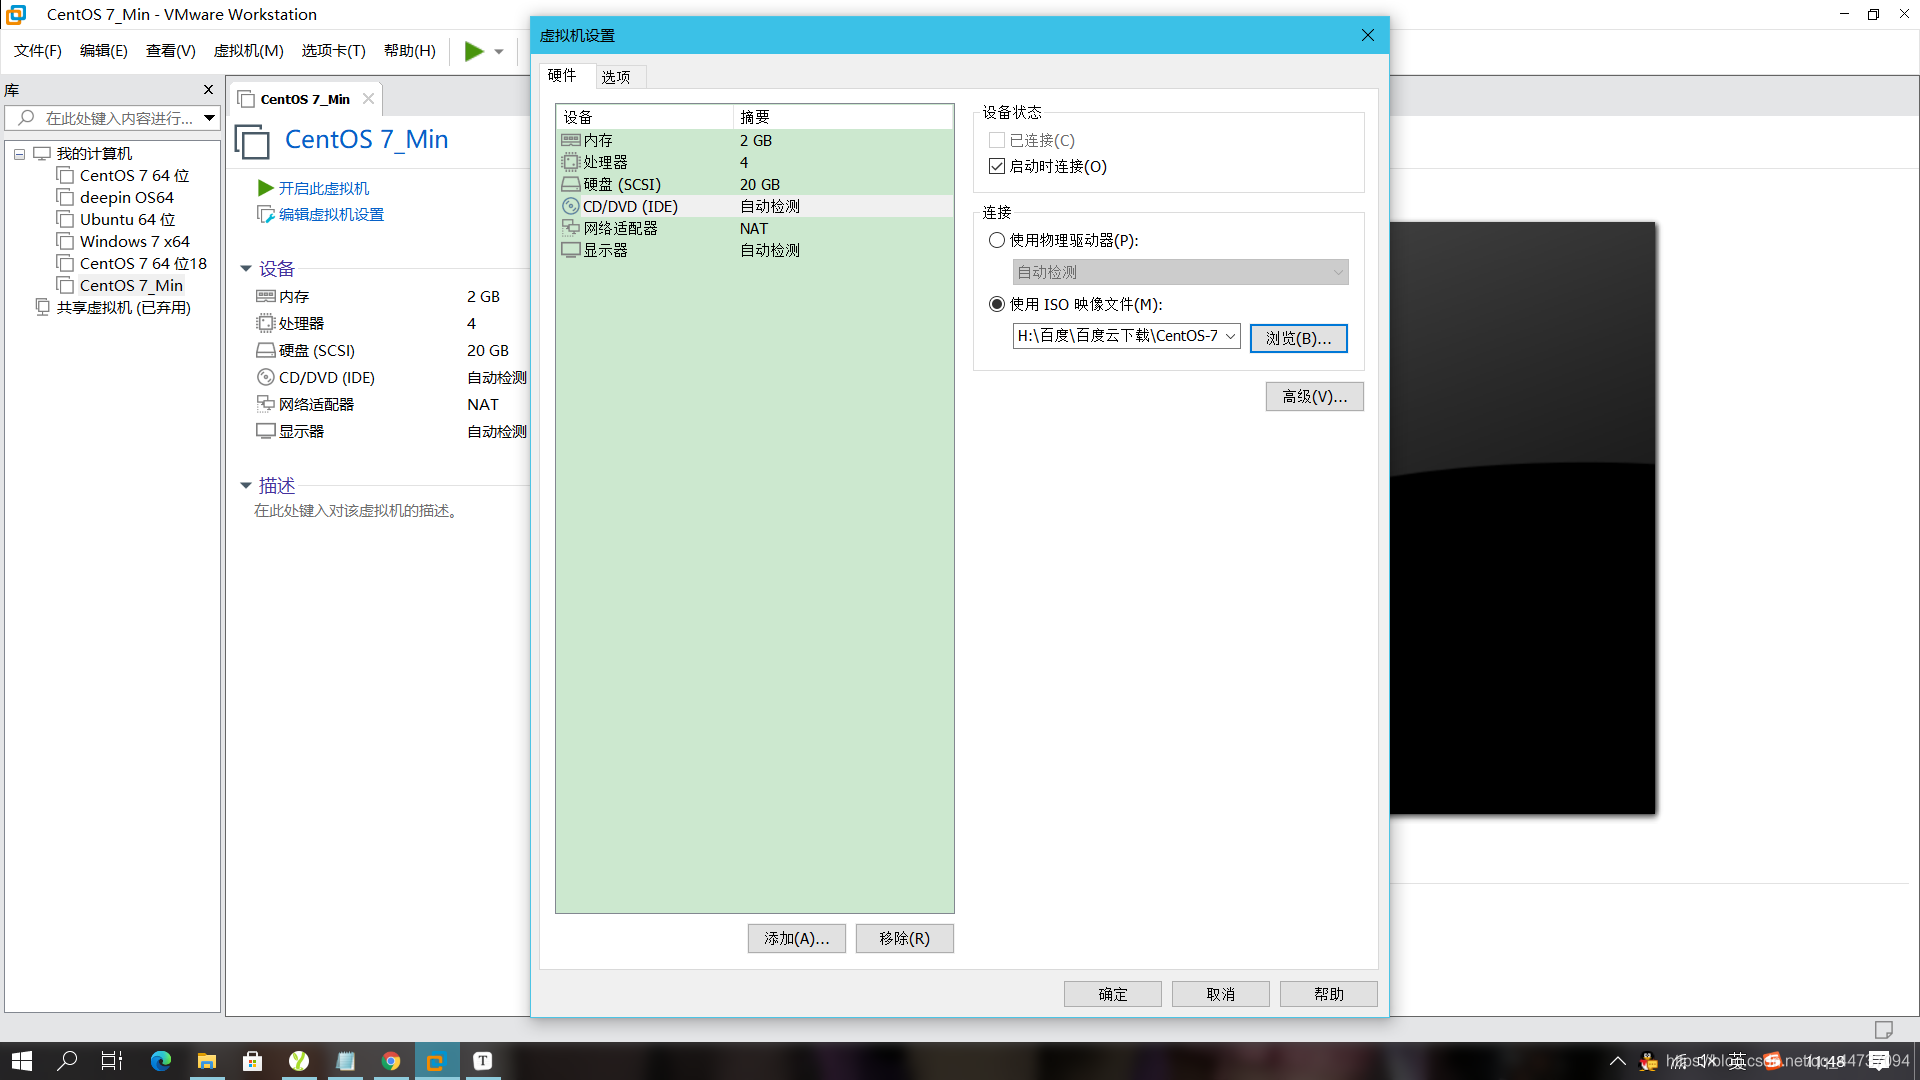This screenshot has height=1080, width=1920.
Task: Click the 确定 button to confirm
Action: 1112,993
